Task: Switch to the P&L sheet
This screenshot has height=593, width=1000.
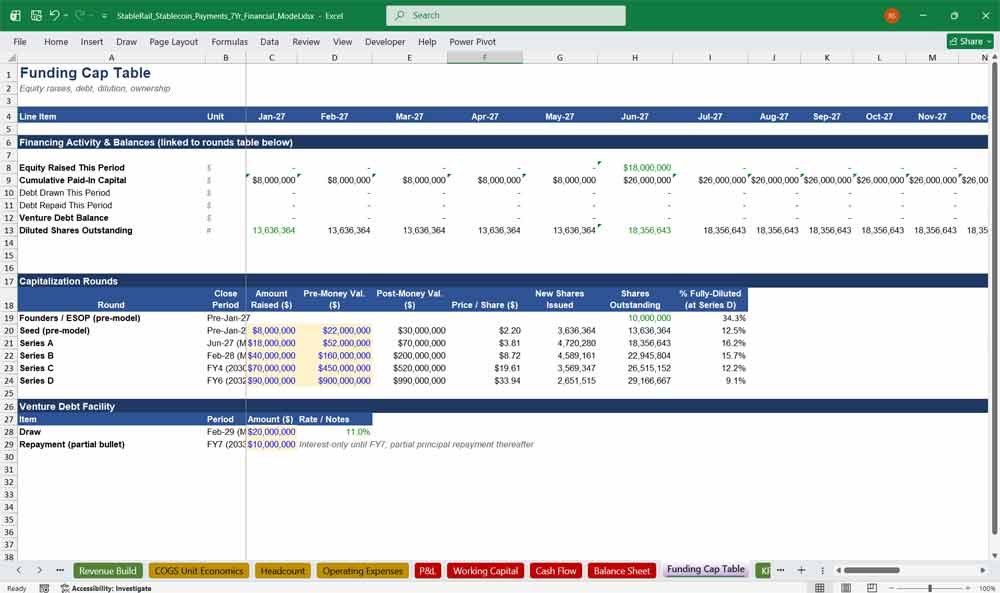Action: (x=427, y=571)
